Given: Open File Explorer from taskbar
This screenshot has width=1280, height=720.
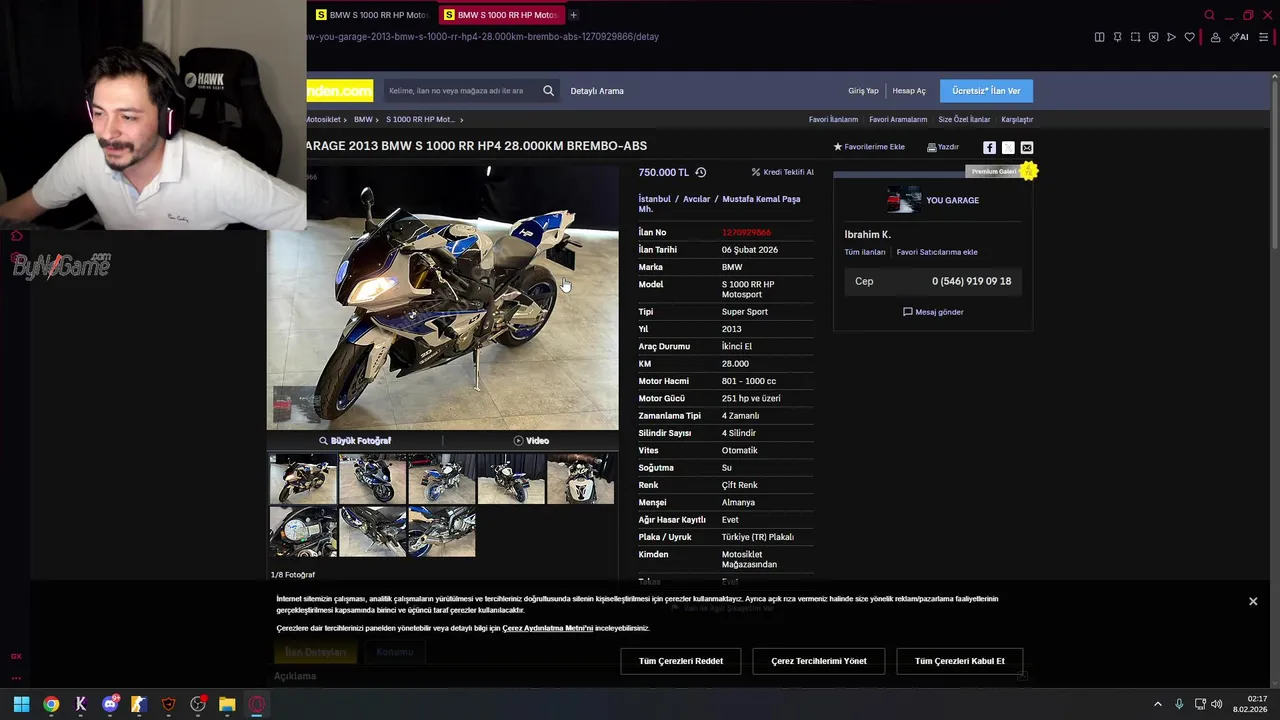Looking at the screenshot, I should (x=227, y=704).
